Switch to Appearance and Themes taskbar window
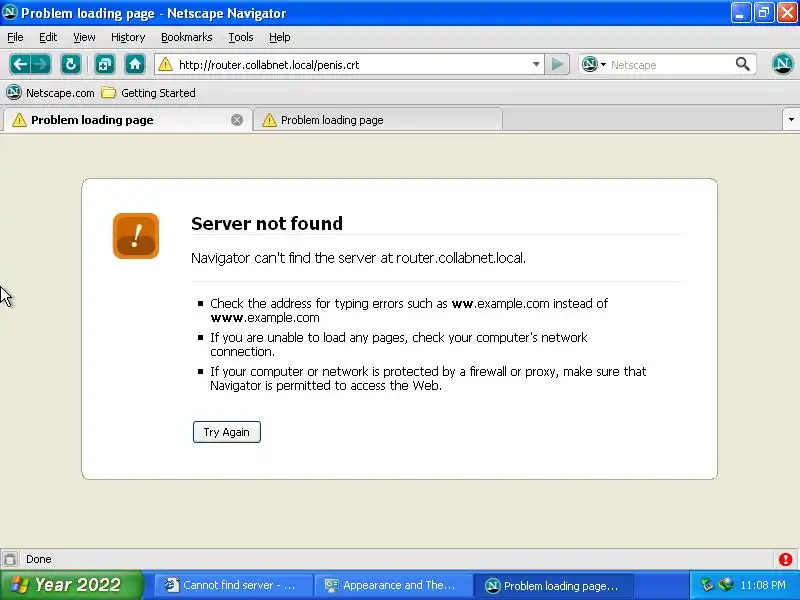This screenshot has width=800, height=600. 393,585
